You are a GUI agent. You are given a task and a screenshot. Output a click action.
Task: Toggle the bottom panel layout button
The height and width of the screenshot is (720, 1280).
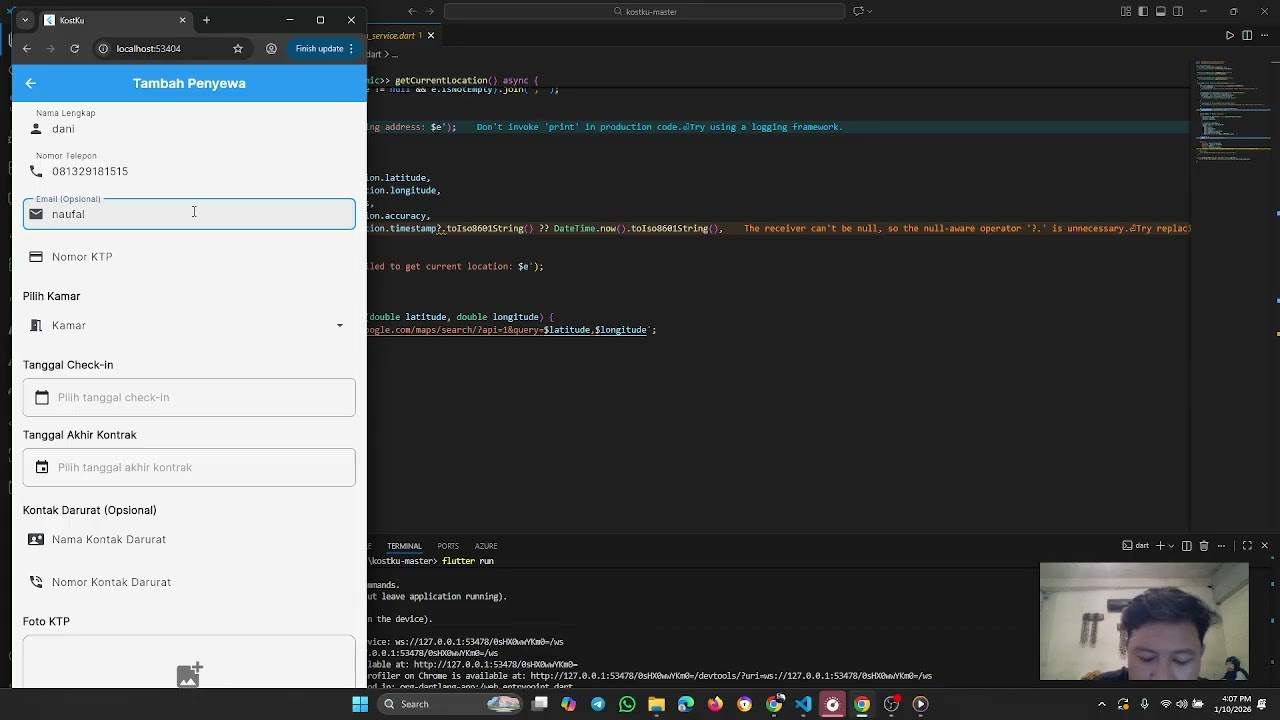1161,12
